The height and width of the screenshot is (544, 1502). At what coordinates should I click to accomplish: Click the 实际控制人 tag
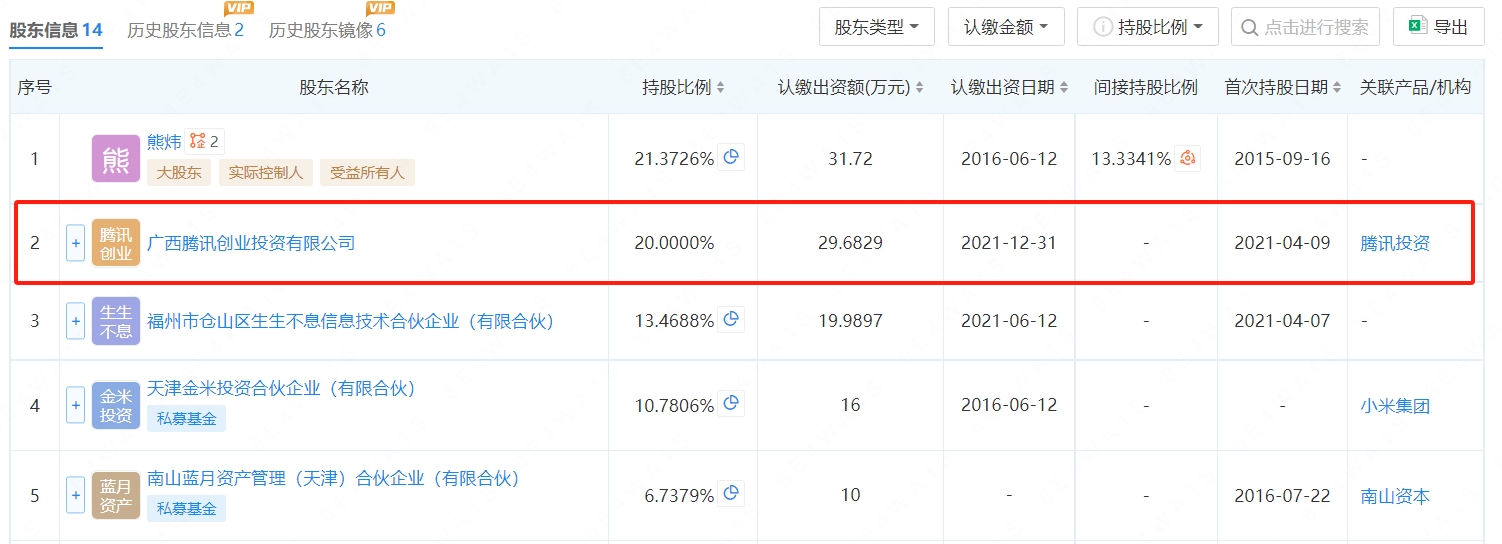point(265,172)
